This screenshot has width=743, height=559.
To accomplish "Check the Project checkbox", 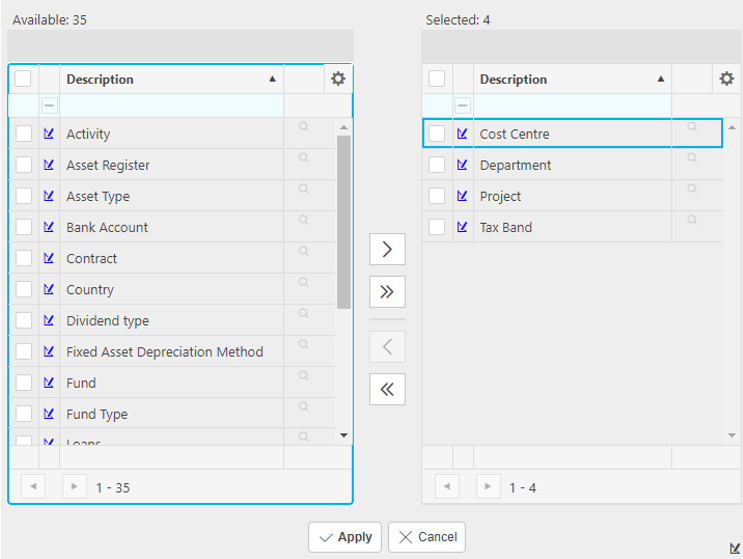I will [x=436, y=196].
